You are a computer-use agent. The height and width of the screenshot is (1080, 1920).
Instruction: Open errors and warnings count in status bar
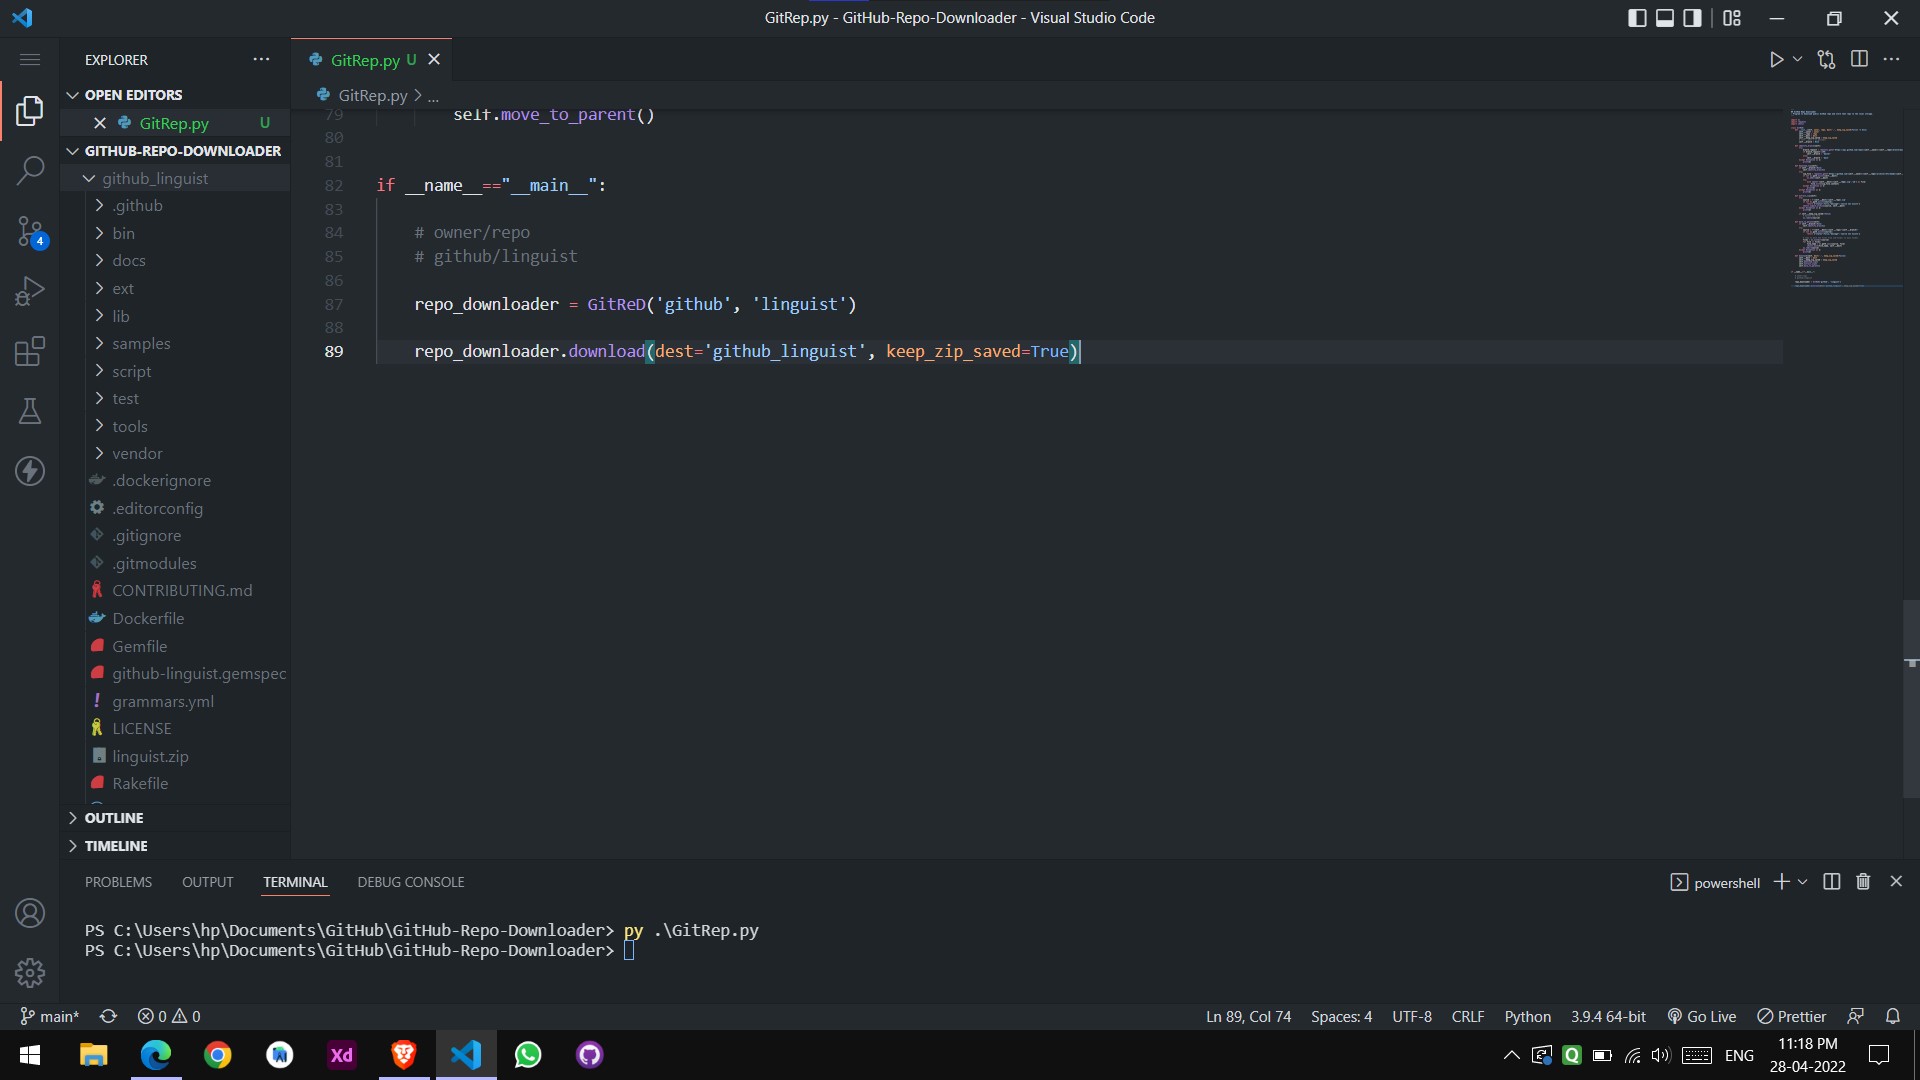[169, 1016]
